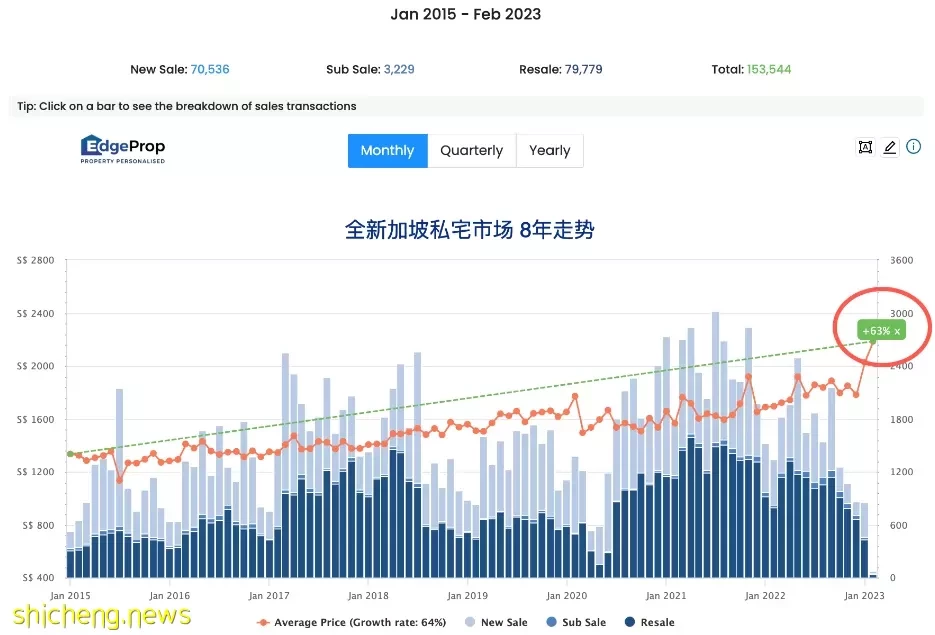
Task: Toggle New Sale legend series
Action: click(x=496, y=622)
